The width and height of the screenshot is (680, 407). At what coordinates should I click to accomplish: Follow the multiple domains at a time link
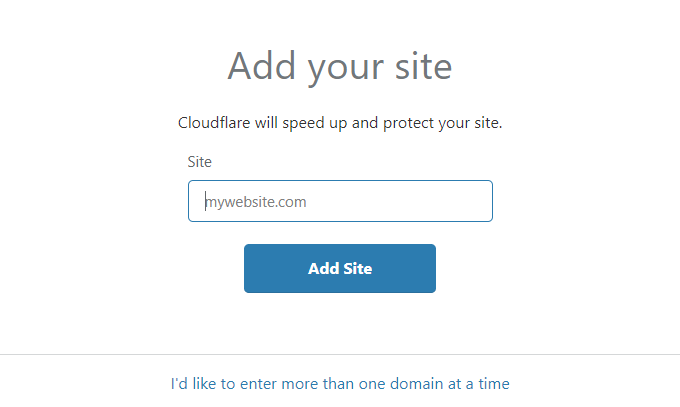pos(340,384)
